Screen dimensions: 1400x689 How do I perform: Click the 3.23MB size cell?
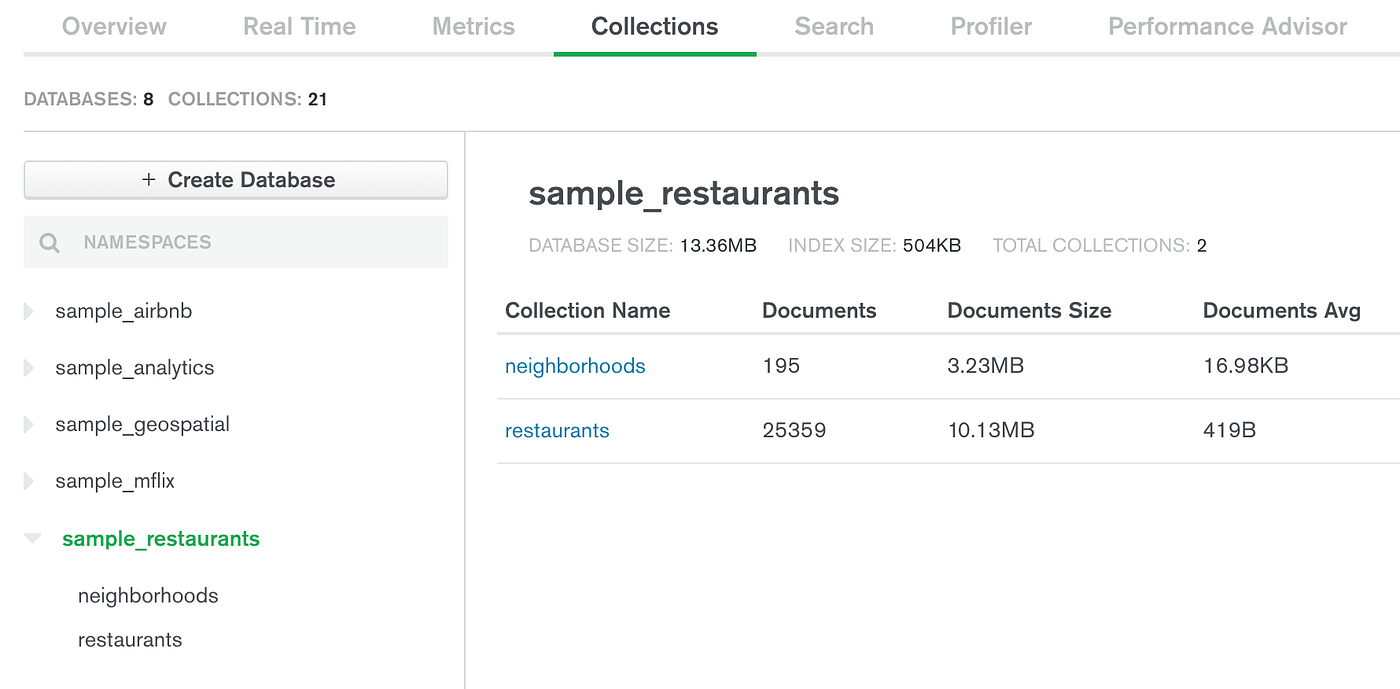tap(985, 366)
